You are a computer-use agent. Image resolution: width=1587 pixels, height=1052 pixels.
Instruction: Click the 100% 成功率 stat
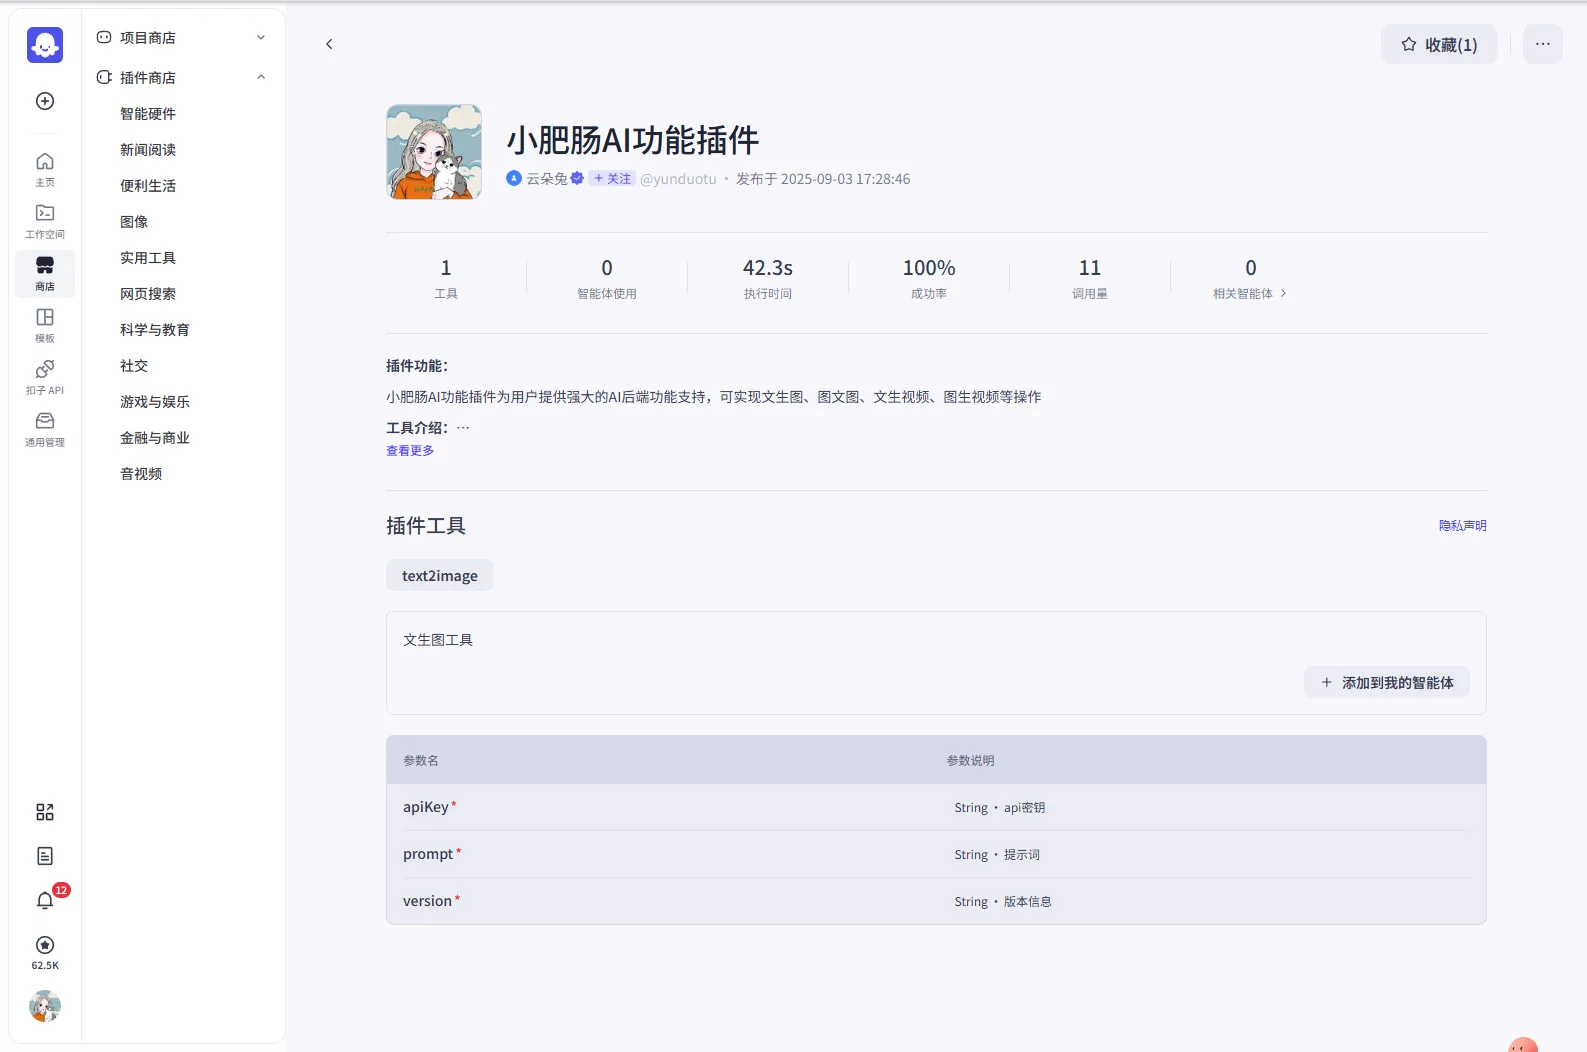929,278
